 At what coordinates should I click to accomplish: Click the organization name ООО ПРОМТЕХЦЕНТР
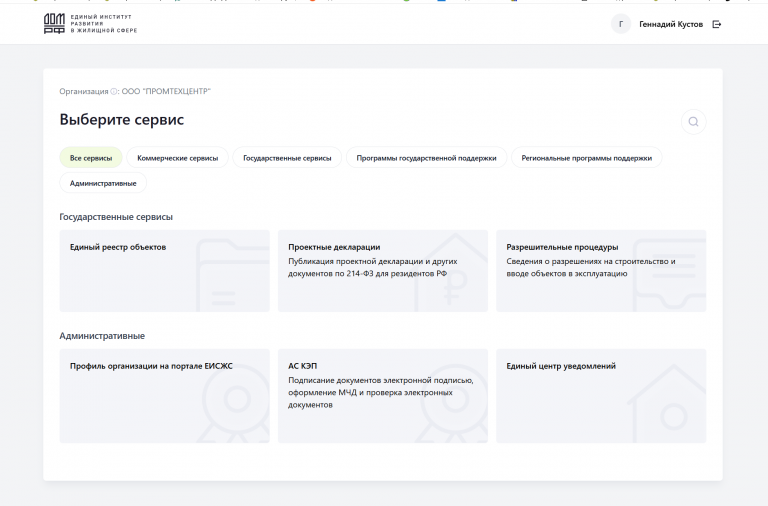click(166, 91)
